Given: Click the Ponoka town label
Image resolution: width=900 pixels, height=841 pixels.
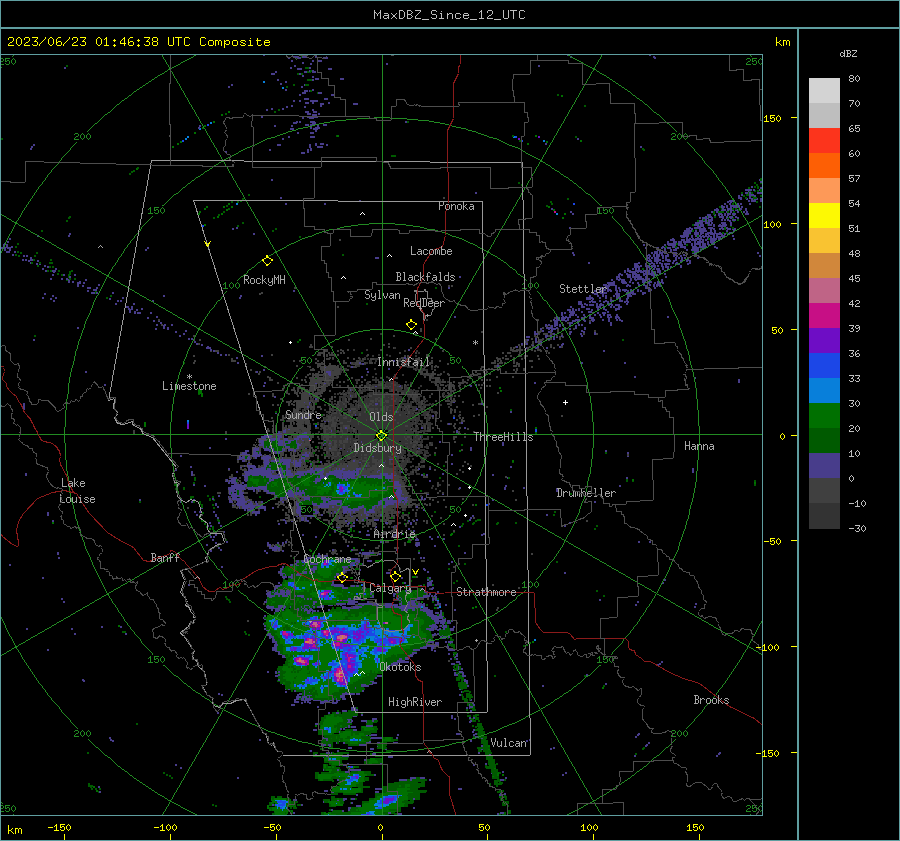Looking at the screenshot, I should click(x=456, y=206).
